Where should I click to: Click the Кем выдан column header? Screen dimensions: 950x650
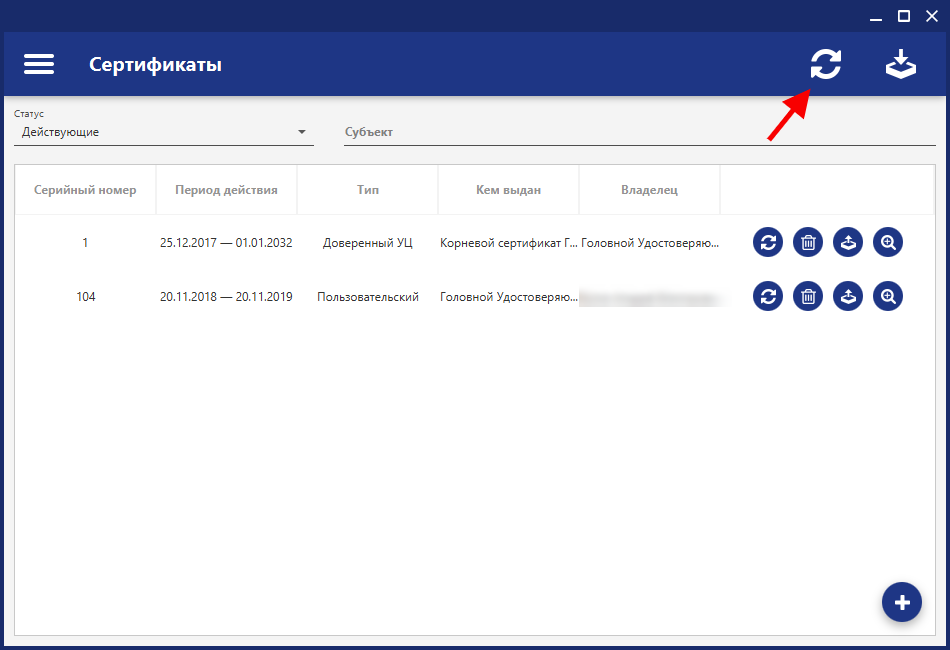click(x=508, y=190)
